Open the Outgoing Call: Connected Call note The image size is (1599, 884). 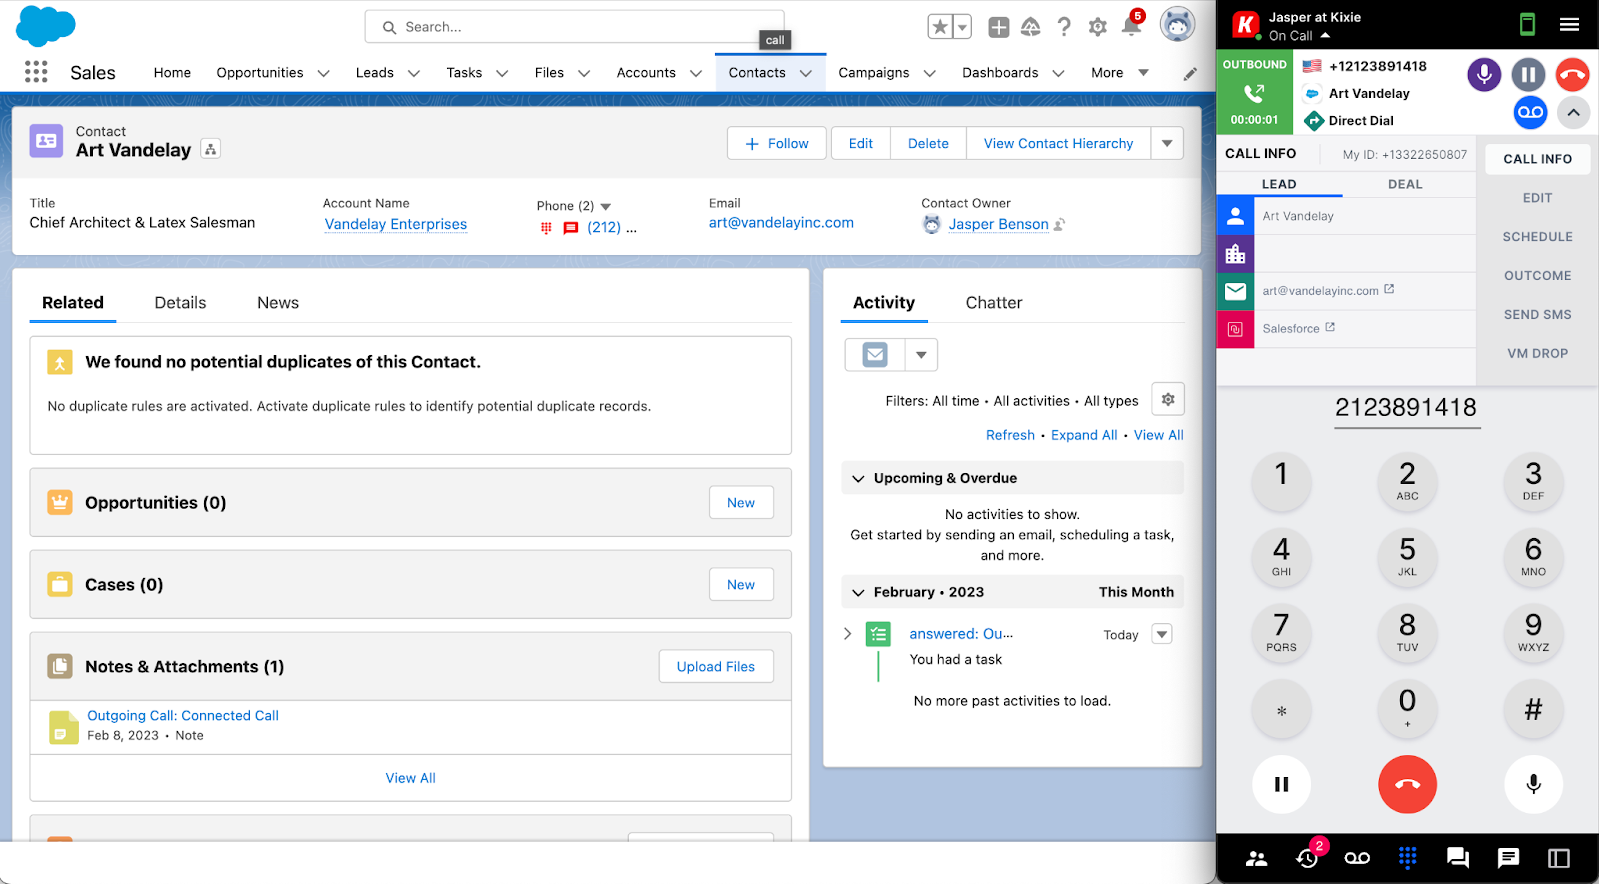(183, 716)
